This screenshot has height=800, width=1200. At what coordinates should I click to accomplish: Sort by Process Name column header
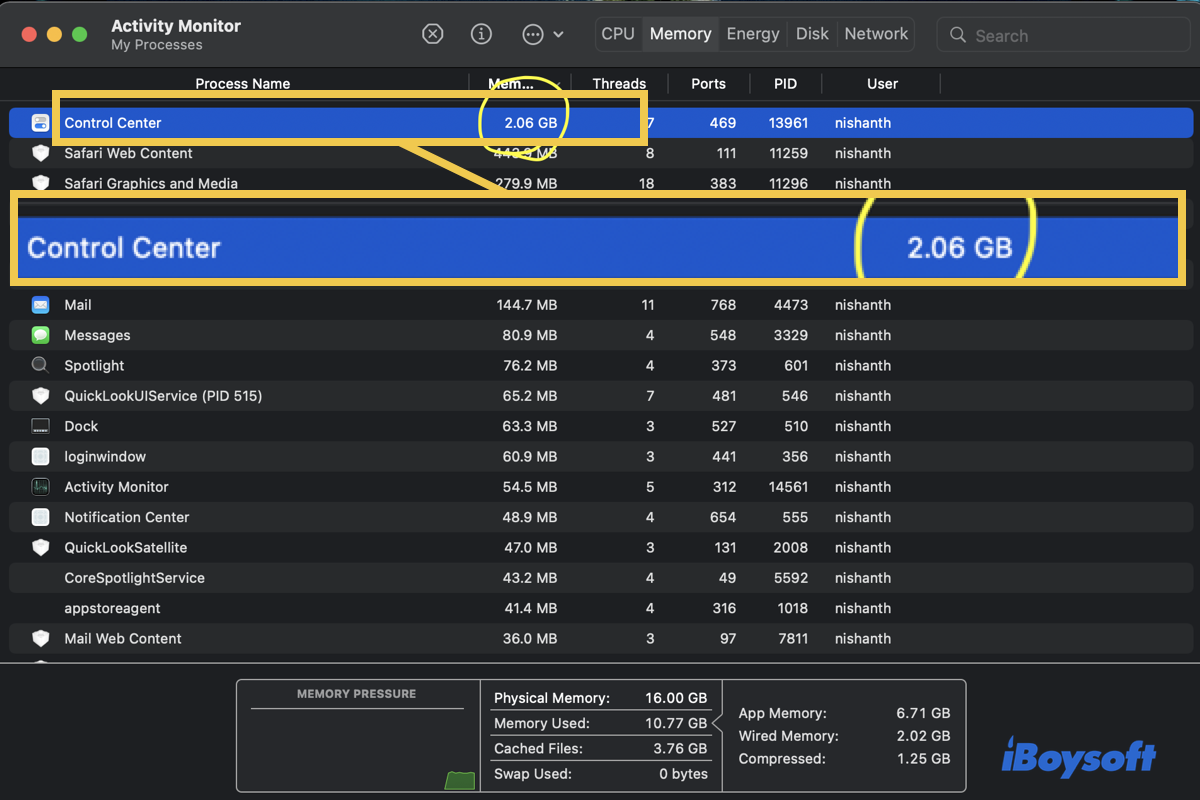pyautogui.click(x=242, y=84)
